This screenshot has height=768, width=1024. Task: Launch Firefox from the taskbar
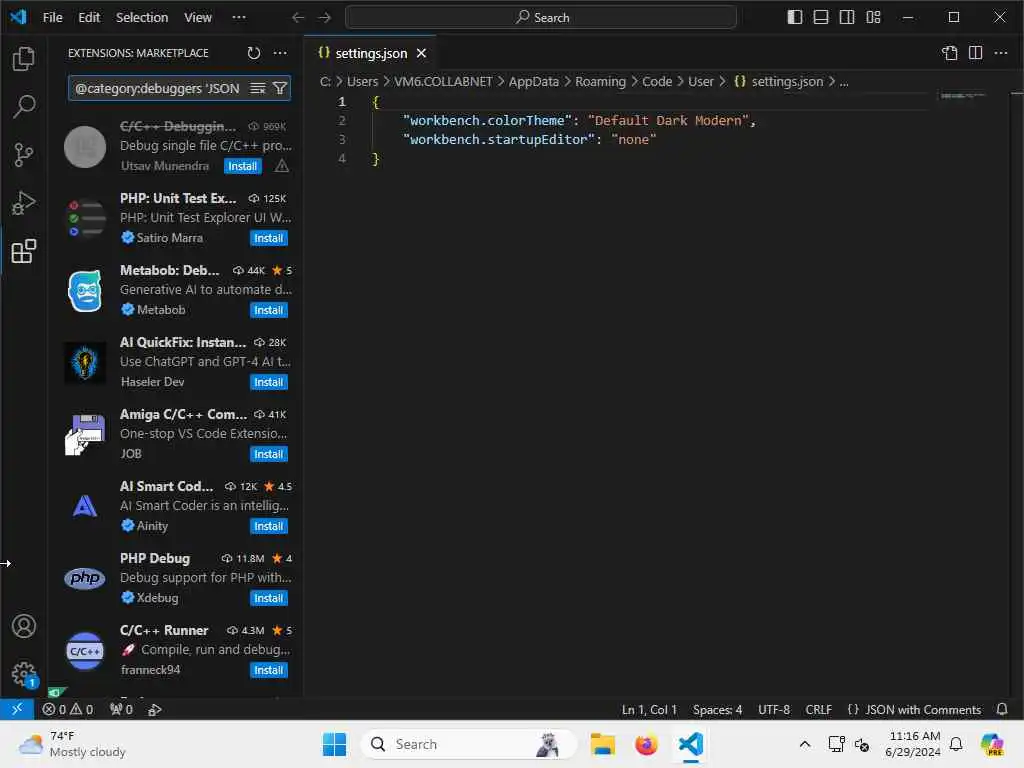click(647, 744)
